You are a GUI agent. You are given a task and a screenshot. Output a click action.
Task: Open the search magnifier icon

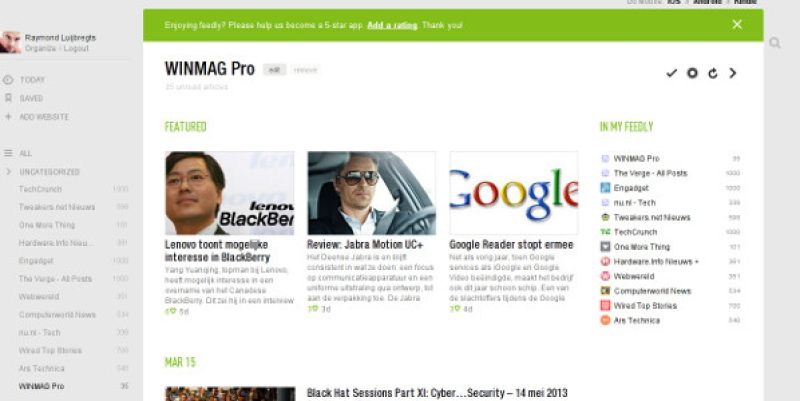coord(775,43)
